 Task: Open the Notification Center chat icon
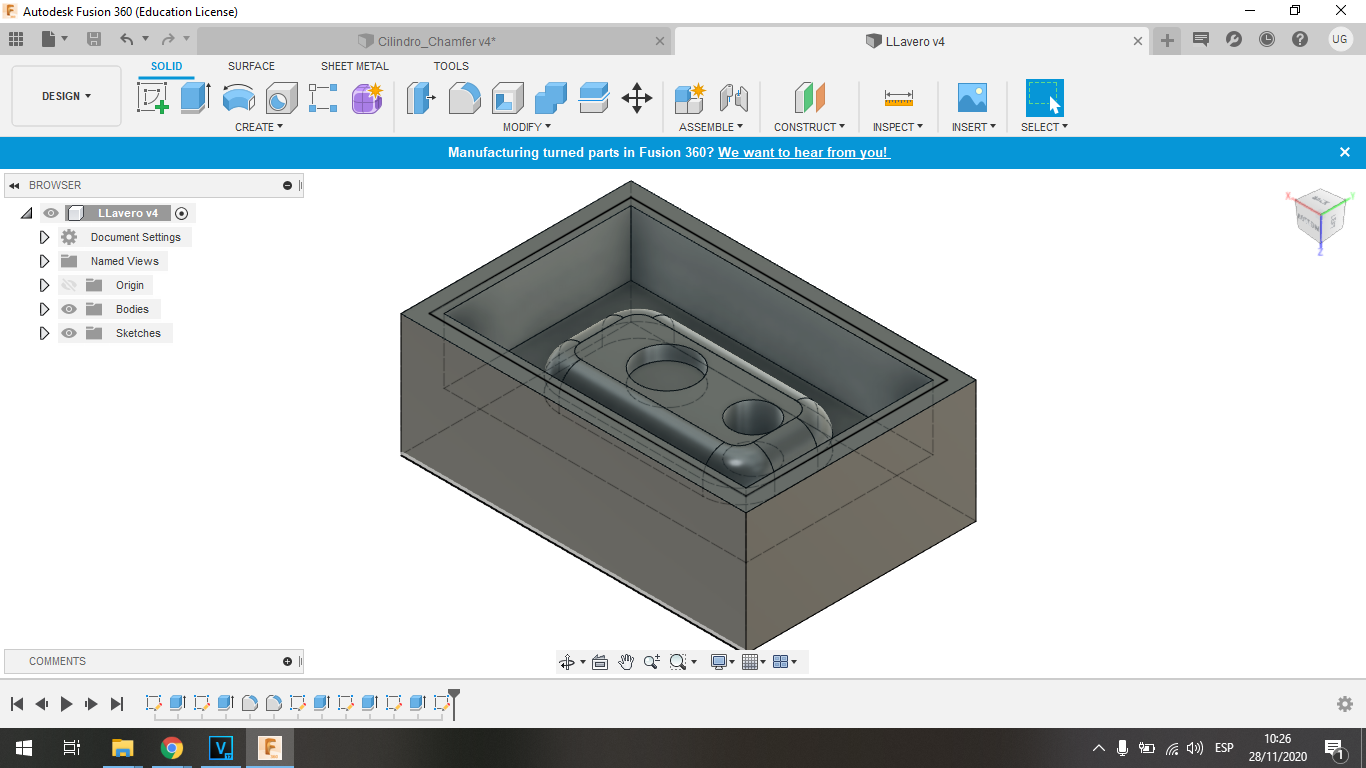click(x=1201, y=40)
